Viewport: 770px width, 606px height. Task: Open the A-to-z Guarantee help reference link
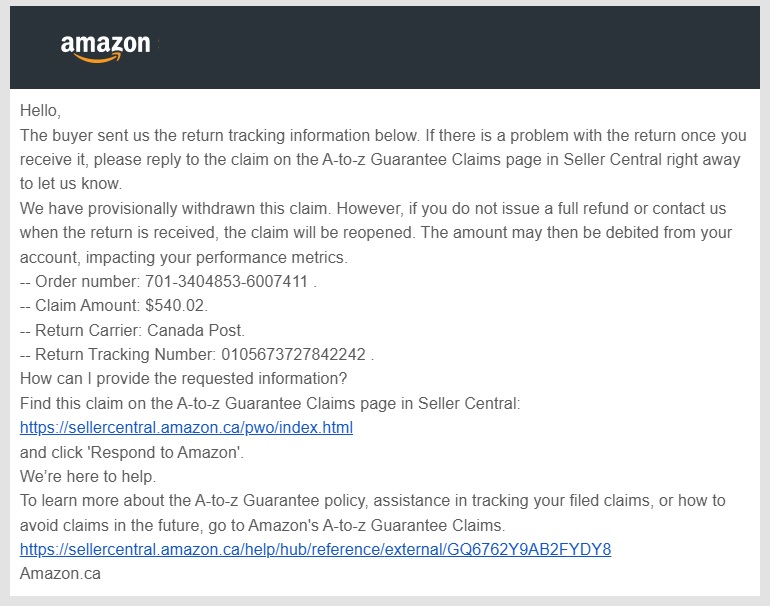[315, 549]
